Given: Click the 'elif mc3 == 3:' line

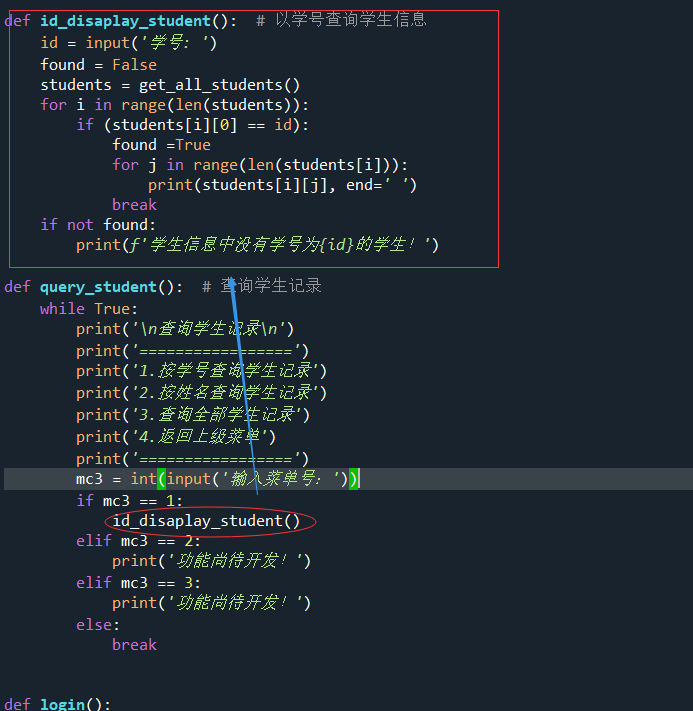Looking at the screenshot, I should pyautogui.click(x=138, y=583).
